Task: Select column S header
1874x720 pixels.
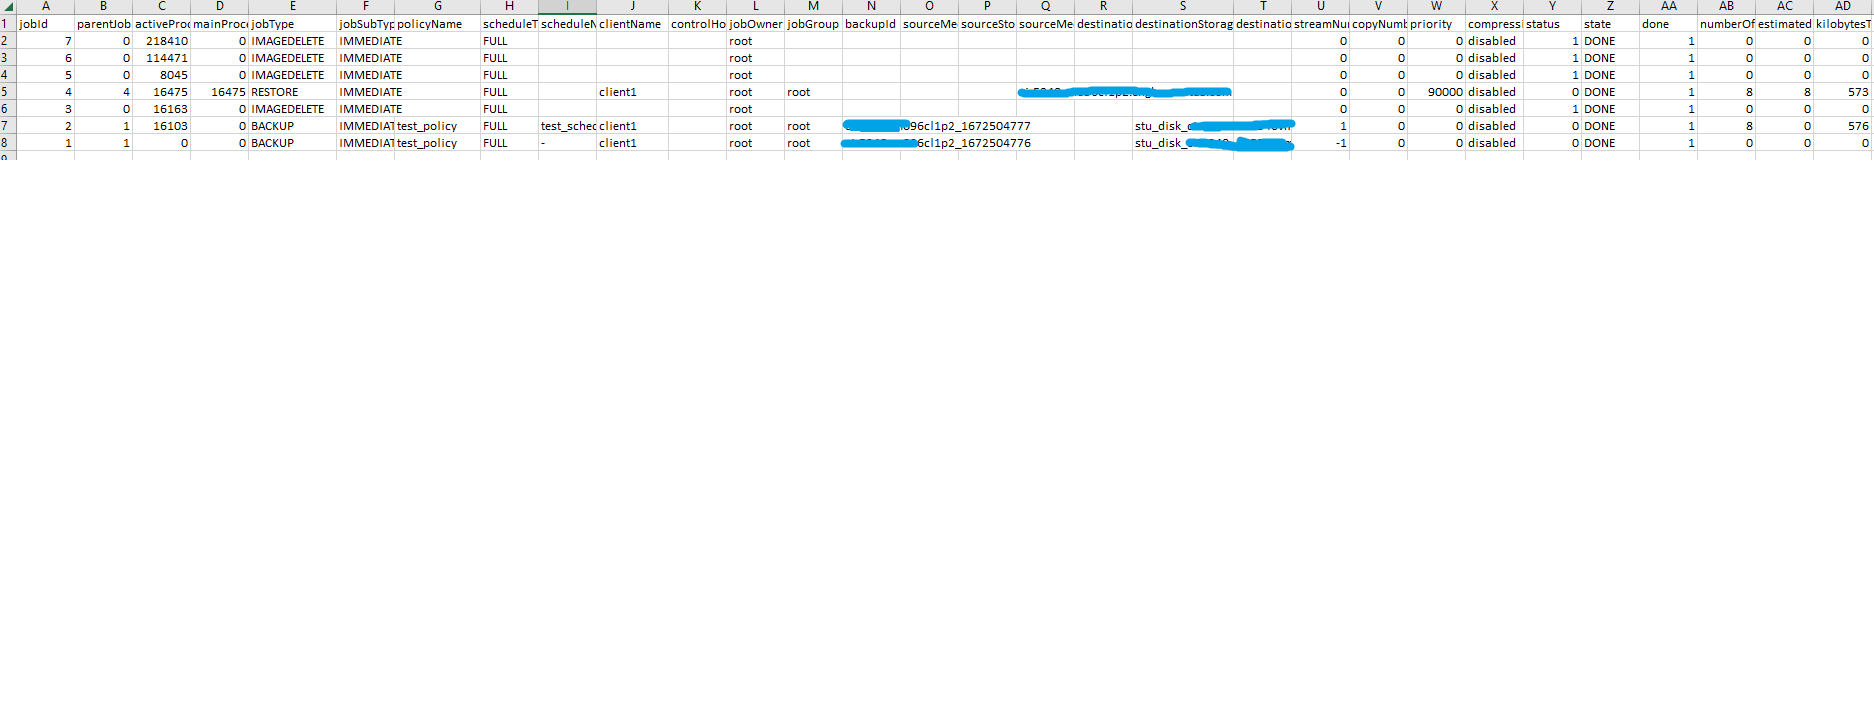Action: click(x=1183, y=6)
